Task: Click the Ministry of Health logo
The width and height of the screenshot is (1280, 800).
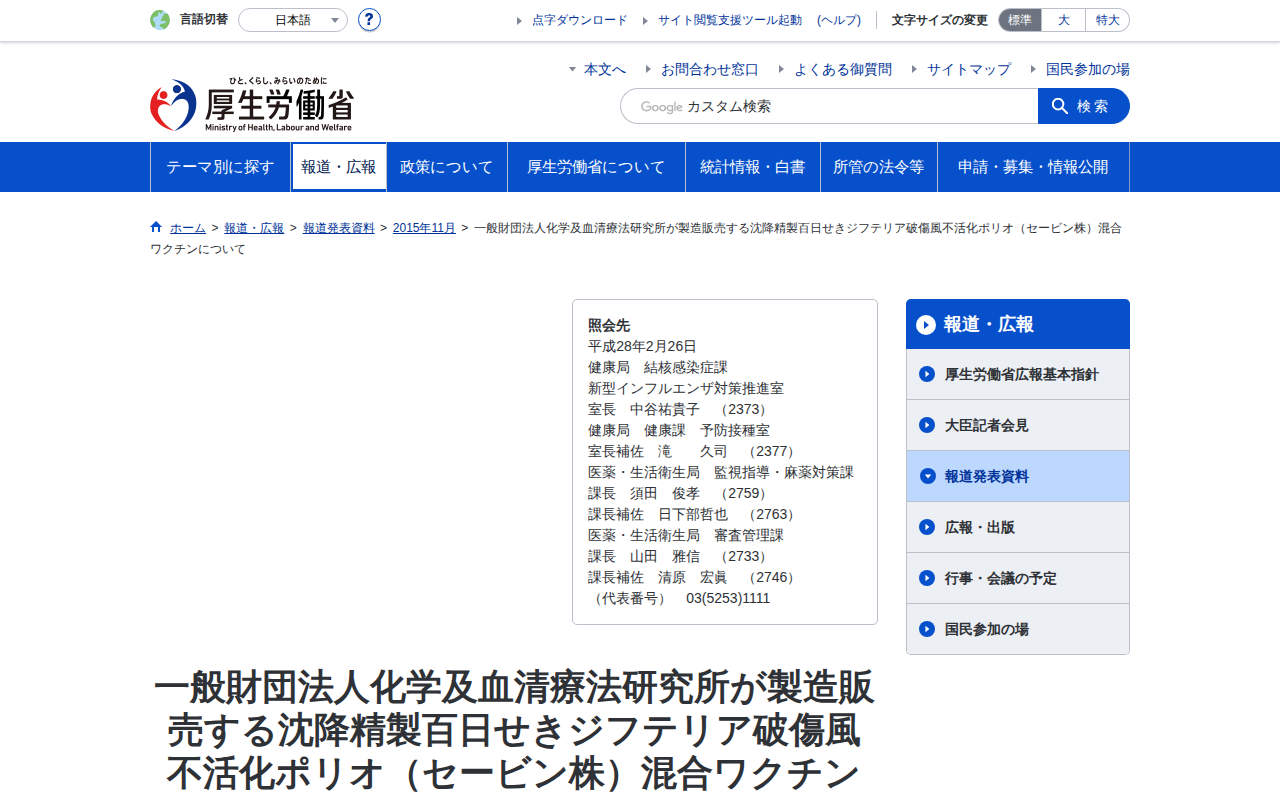Action: click(x=252, y=105)
